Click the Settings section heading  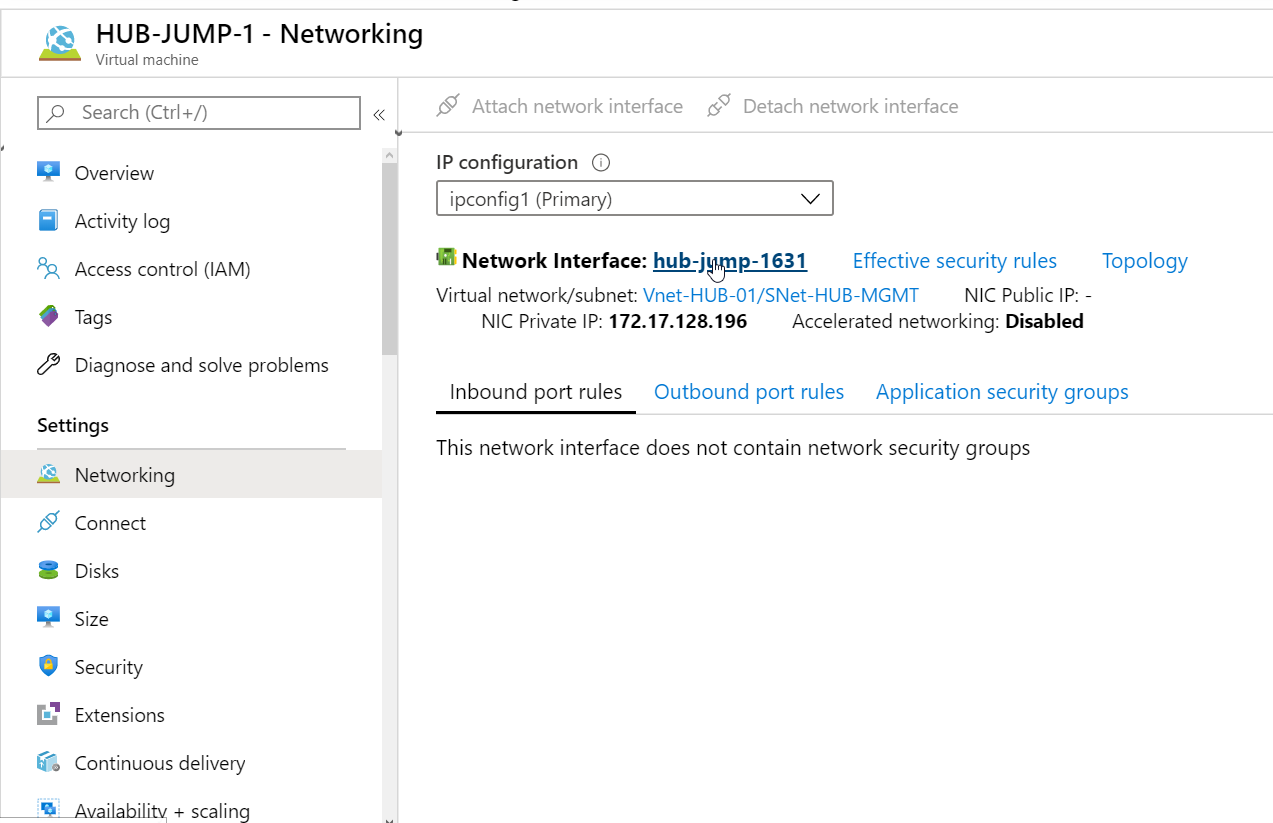[x=73, y=425]
